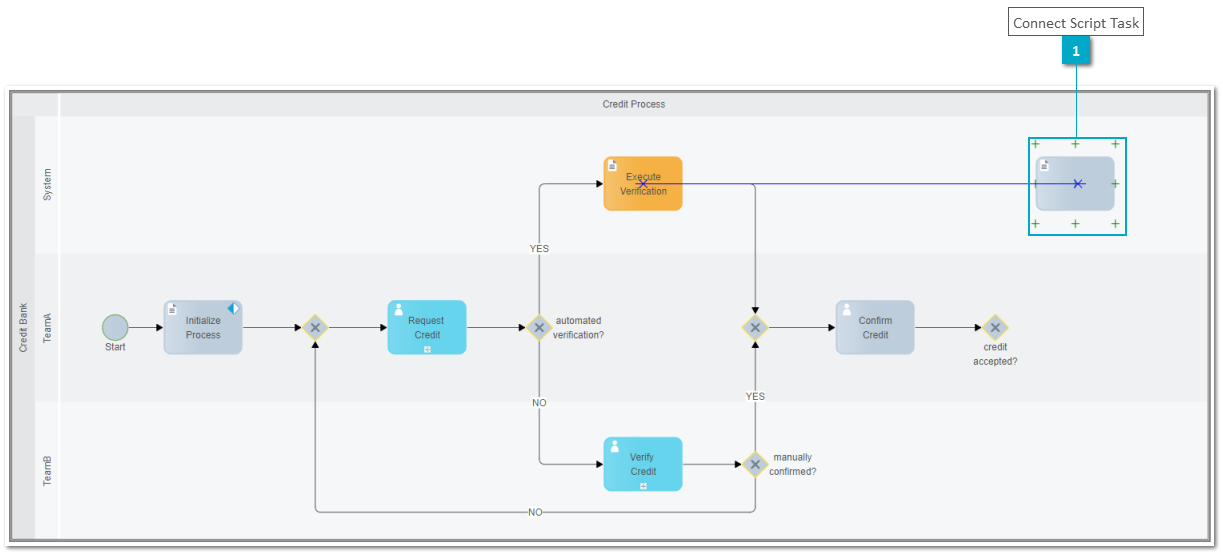The image size is (1223, 555).
Task: Expand the Request Credit subprocess marker
Action: point(427,349)
